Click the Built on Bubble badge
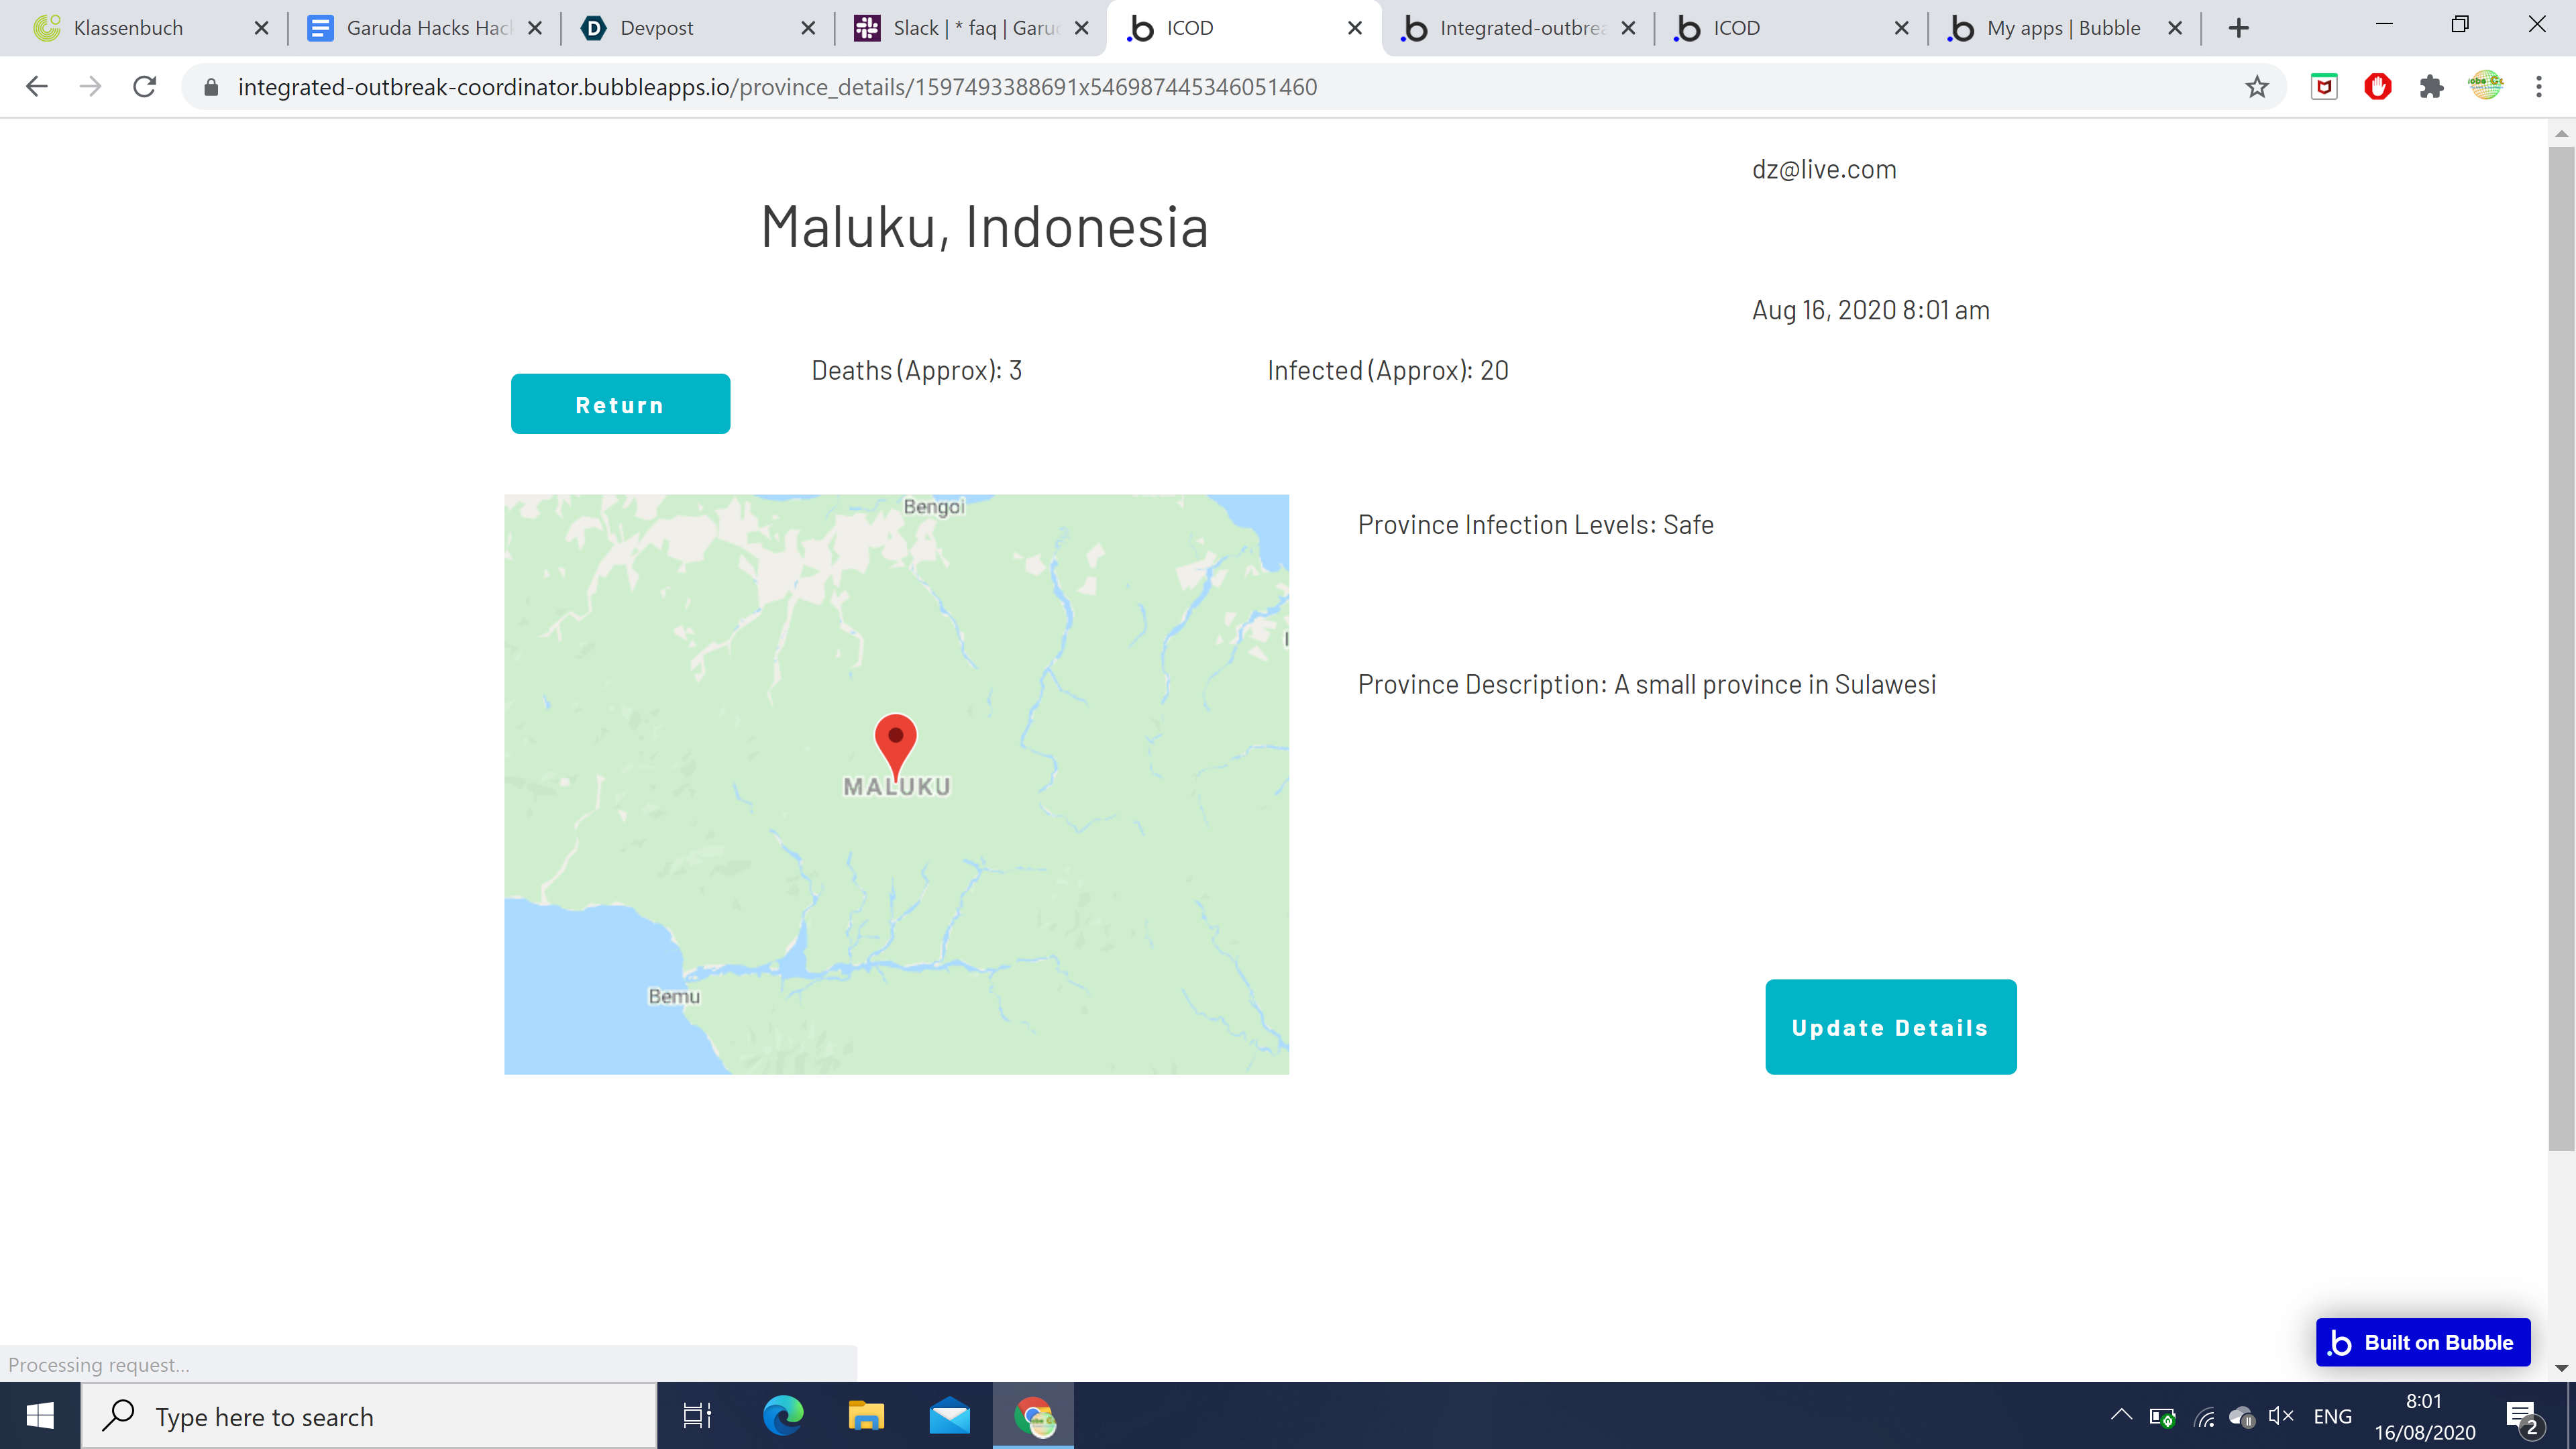The image size is (2576, 1449). [x=2422, y=1342]
